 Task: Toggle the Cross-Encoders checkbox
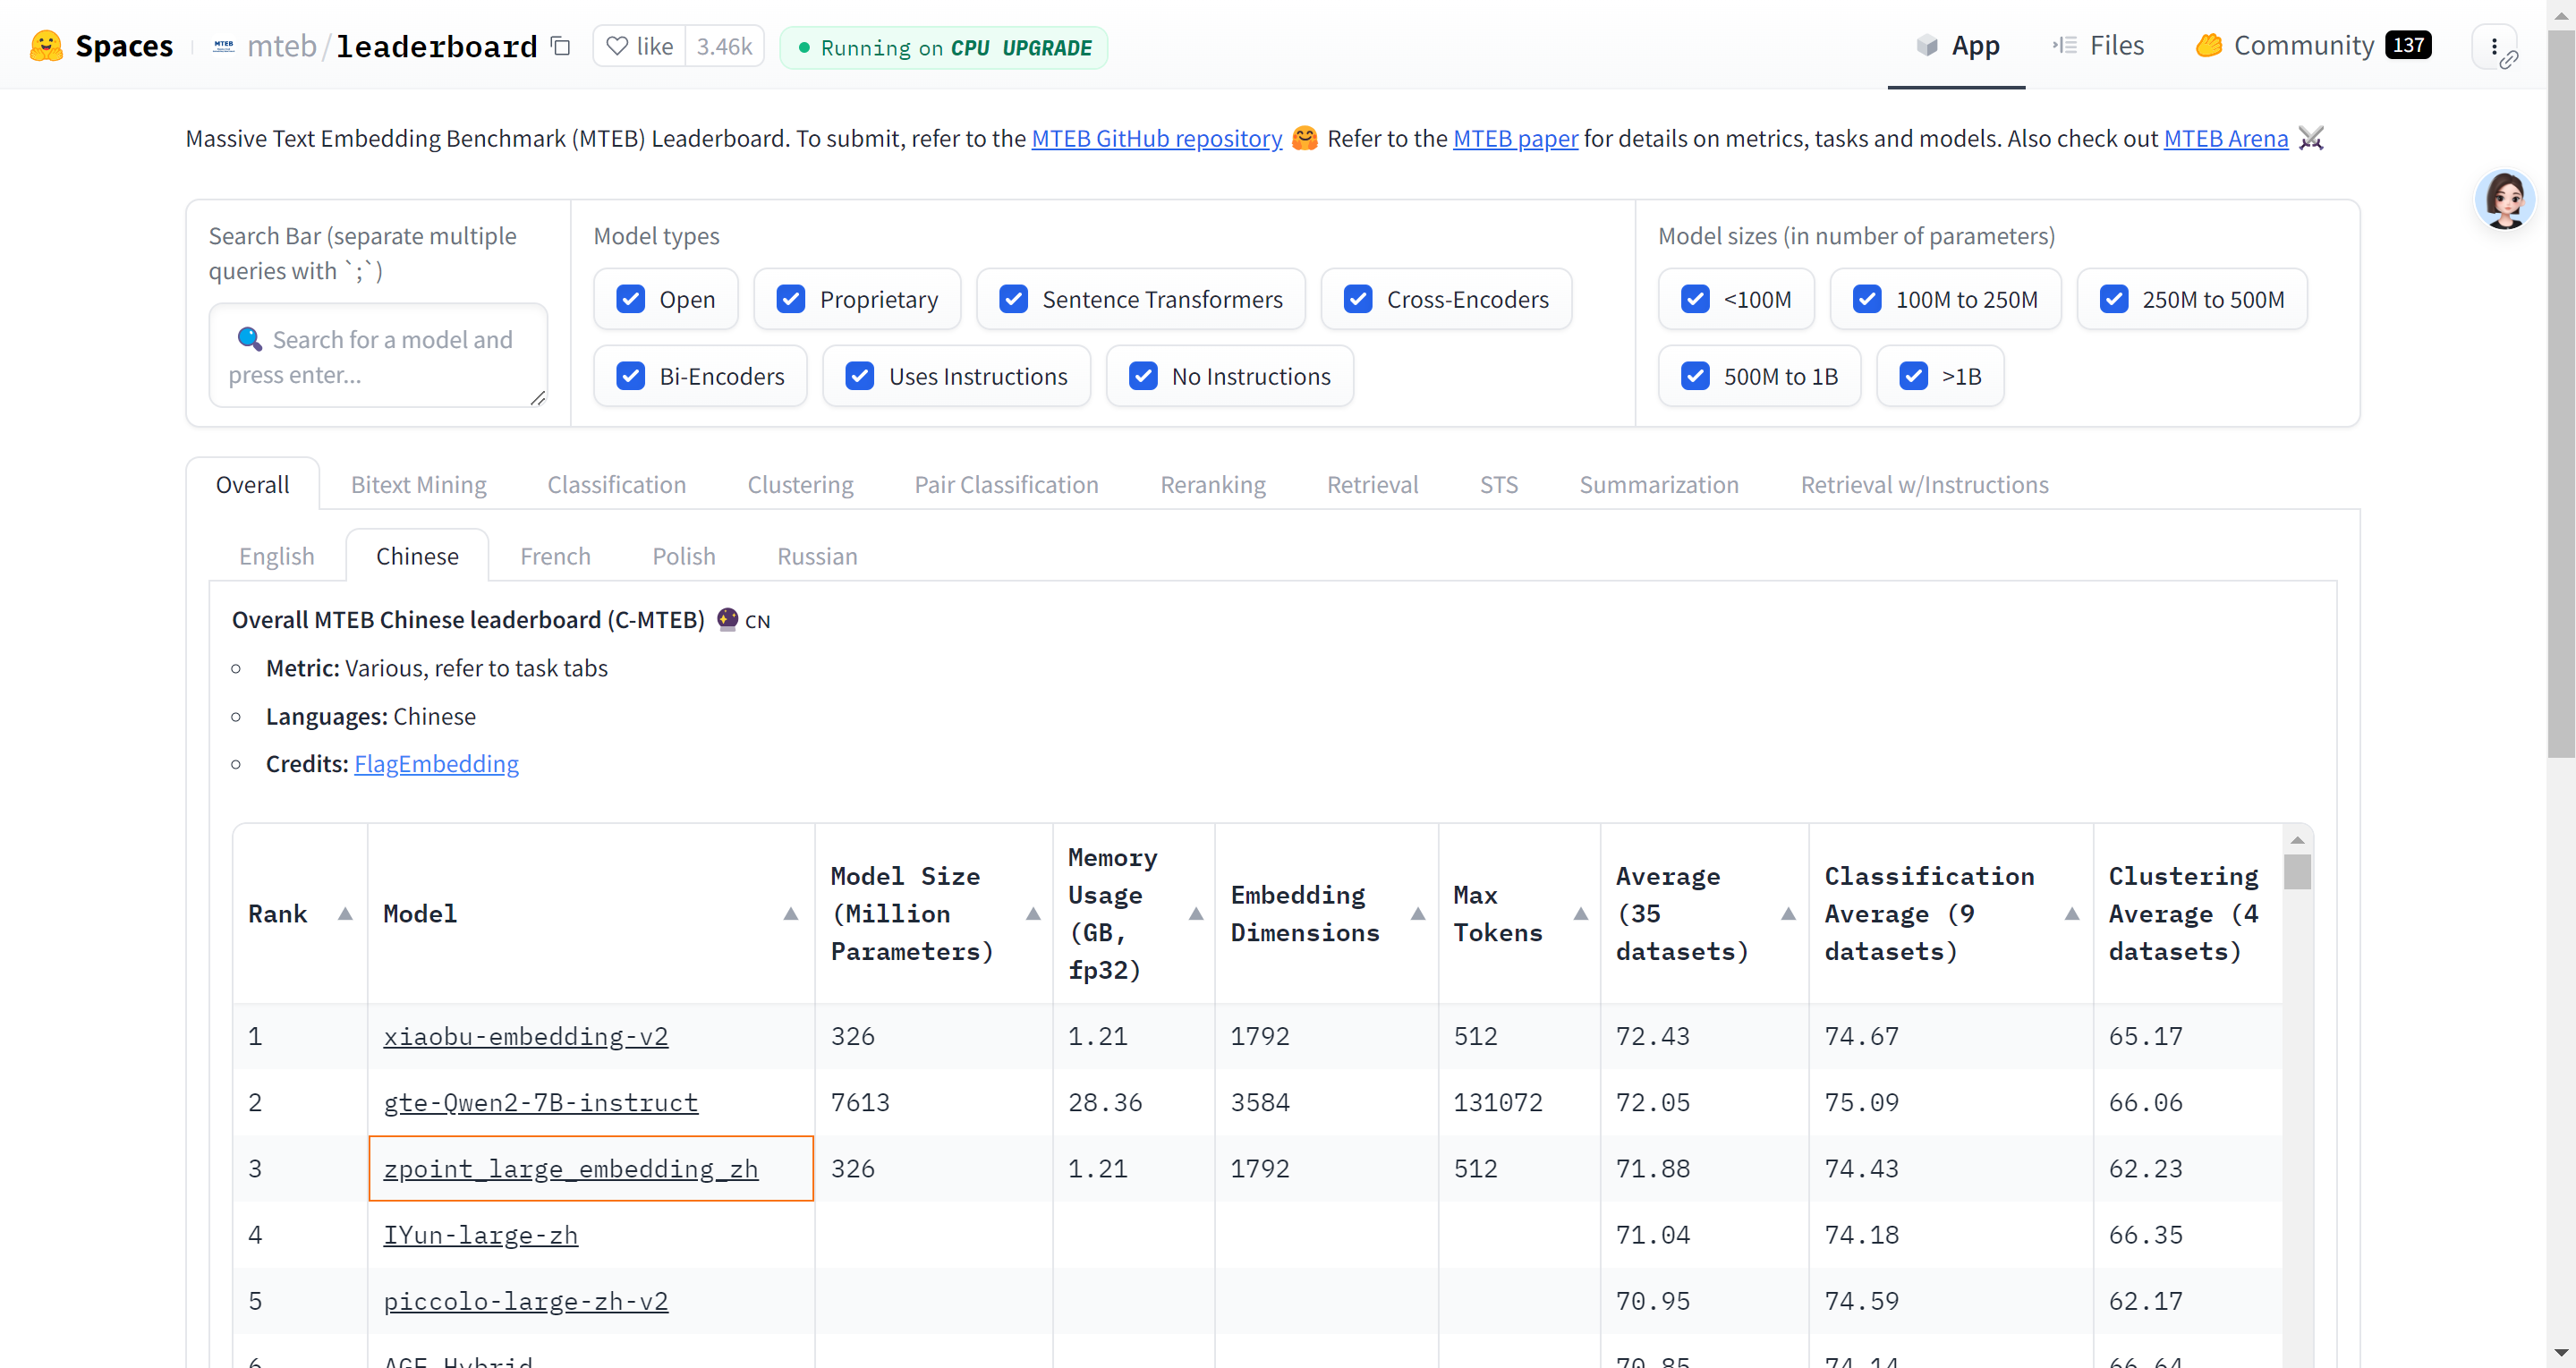point(1357,299)
